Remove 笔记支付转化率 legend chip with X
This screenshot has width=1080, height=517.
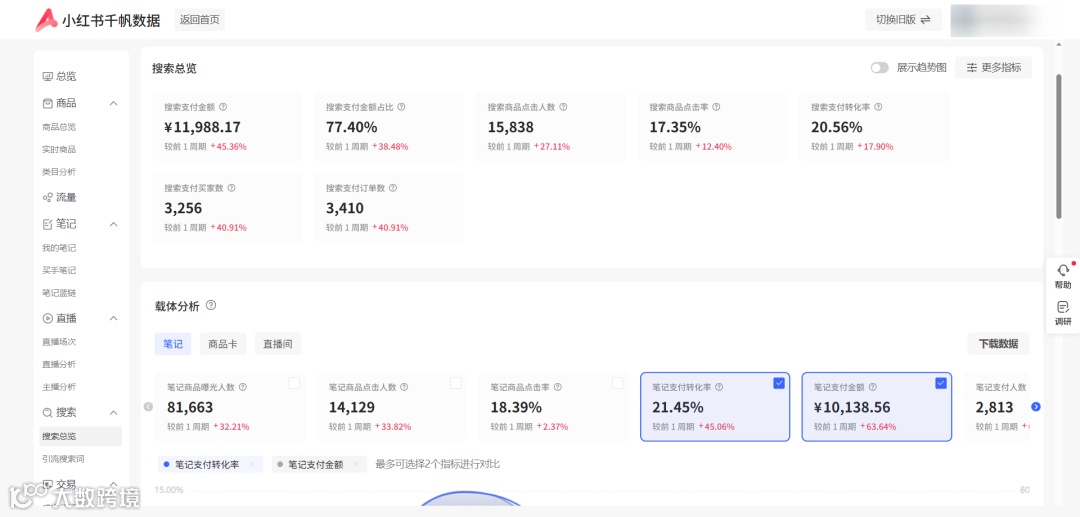(252, 465)
